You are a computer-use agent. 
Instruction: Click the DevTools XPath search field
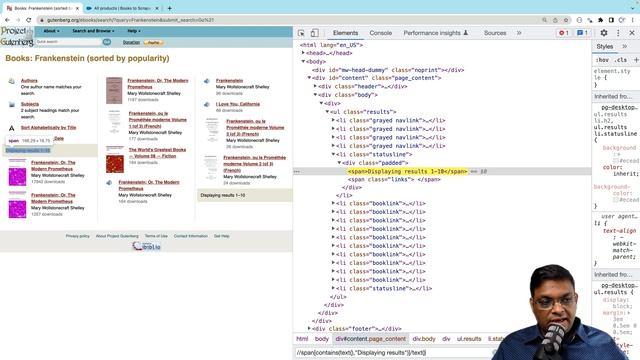tap(394, 353)
